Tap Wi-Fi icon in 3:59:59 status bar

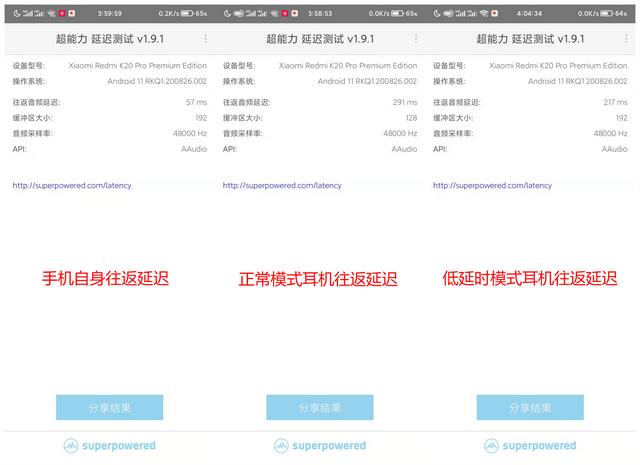pyautogui.click(x=51, y=13)
